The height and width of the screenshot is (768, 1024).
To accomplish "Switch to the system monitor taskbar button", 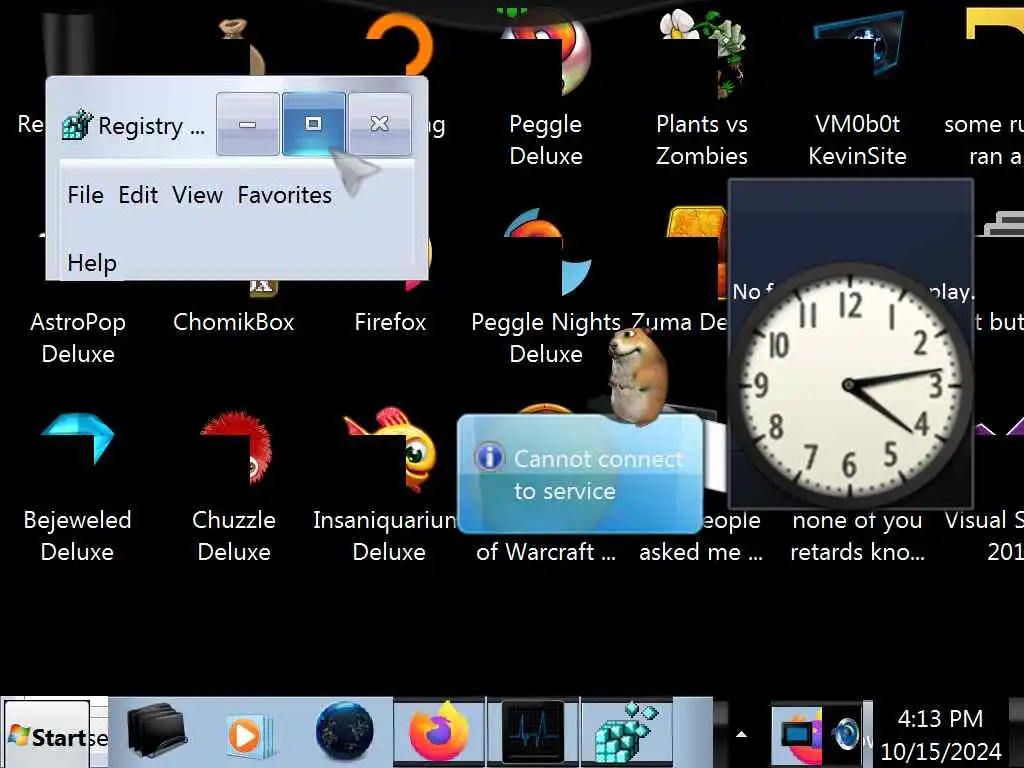I will (x=533, y=732).
